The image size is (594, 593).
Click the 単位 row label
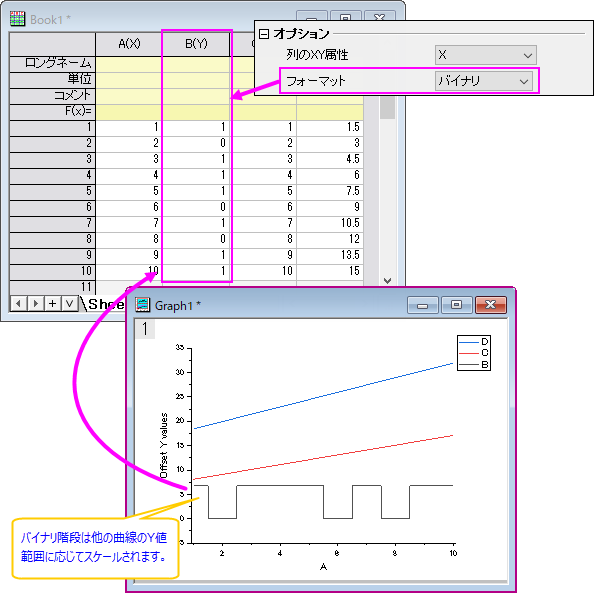coord(52,80)
